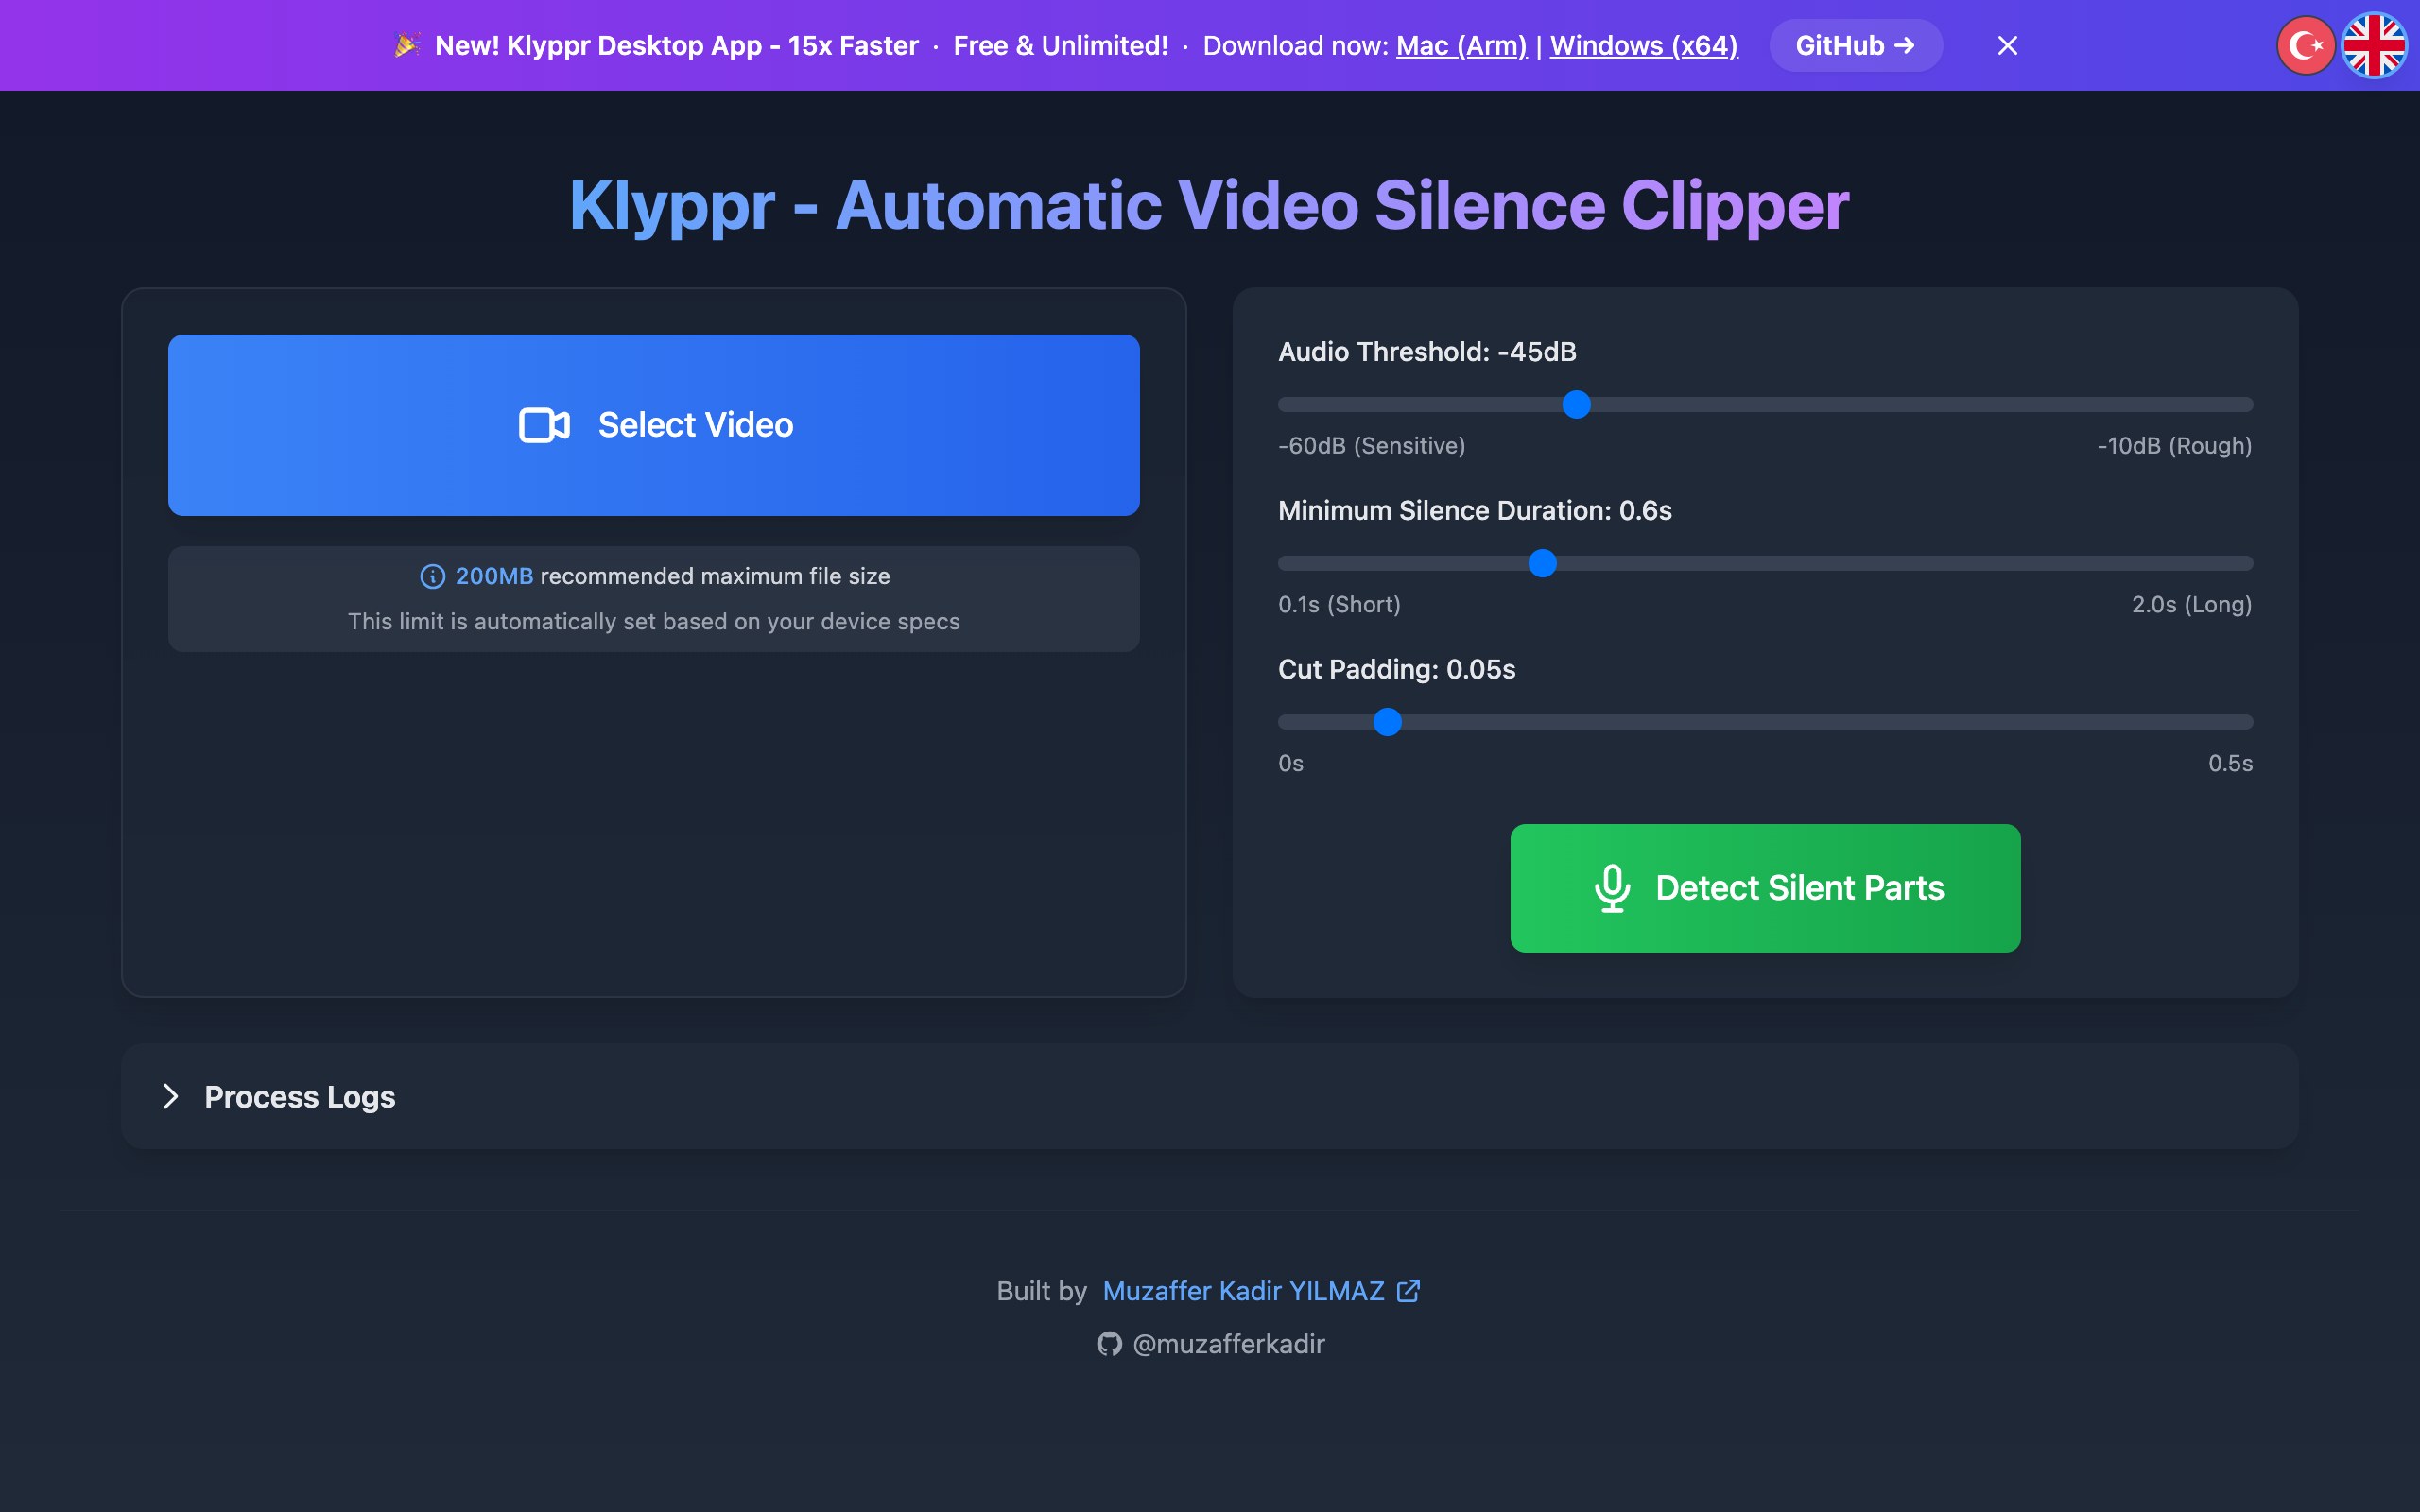Start detection with Detect Silent Parts
This screenshot has width=2420, height=1512.
pos(1765,888)
